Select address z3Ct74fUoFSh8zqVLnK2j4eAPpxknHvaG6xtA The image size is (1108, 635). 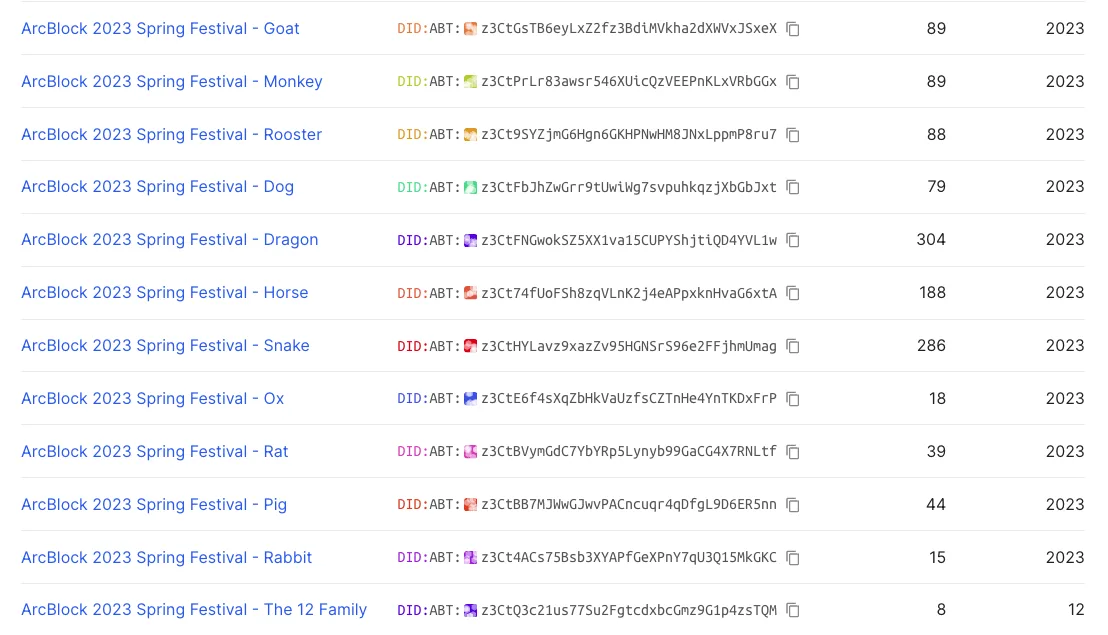click(629, 293)
